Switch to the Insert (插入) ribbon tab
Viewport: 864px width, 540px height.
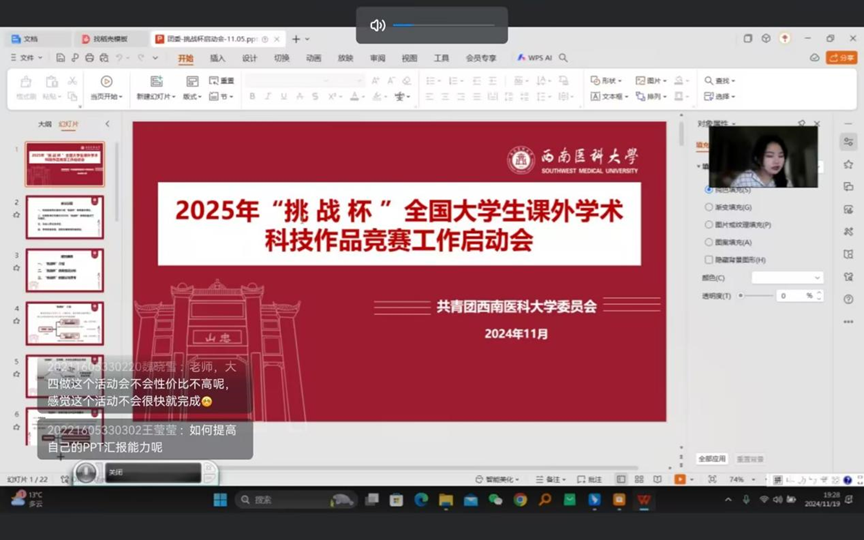(x=218, y=58)
